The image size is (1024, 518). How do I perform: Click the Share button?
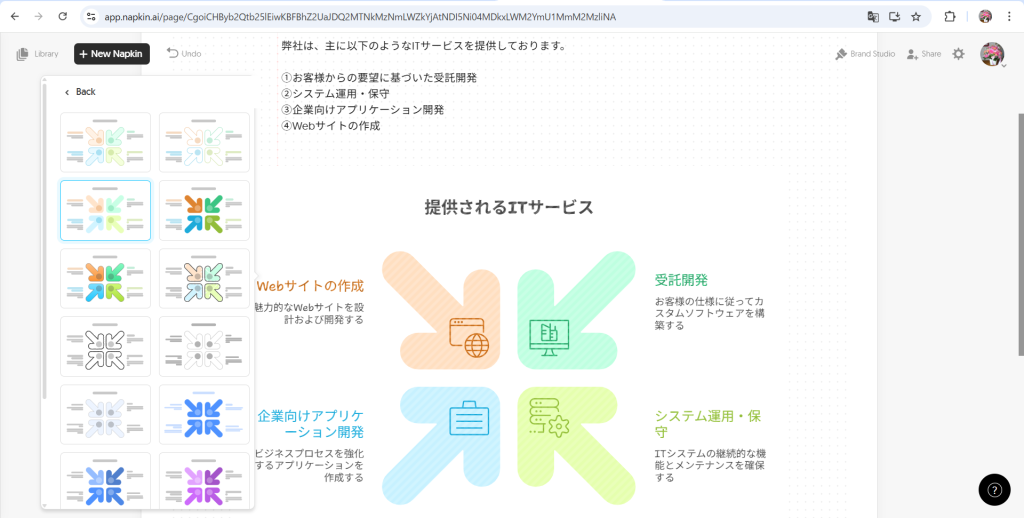pyautogui.click(x=923, y=54)
